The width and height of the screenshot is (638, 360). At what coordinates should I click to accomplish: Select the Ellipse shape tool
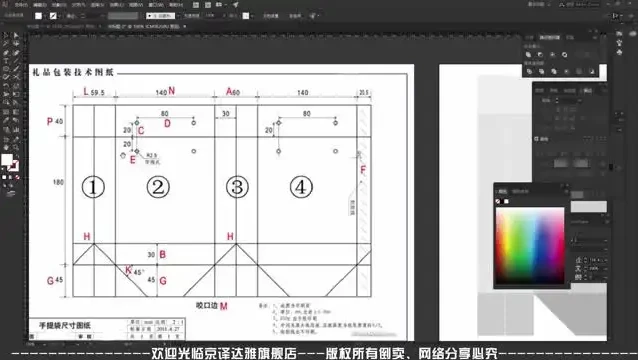pos(6,68)
